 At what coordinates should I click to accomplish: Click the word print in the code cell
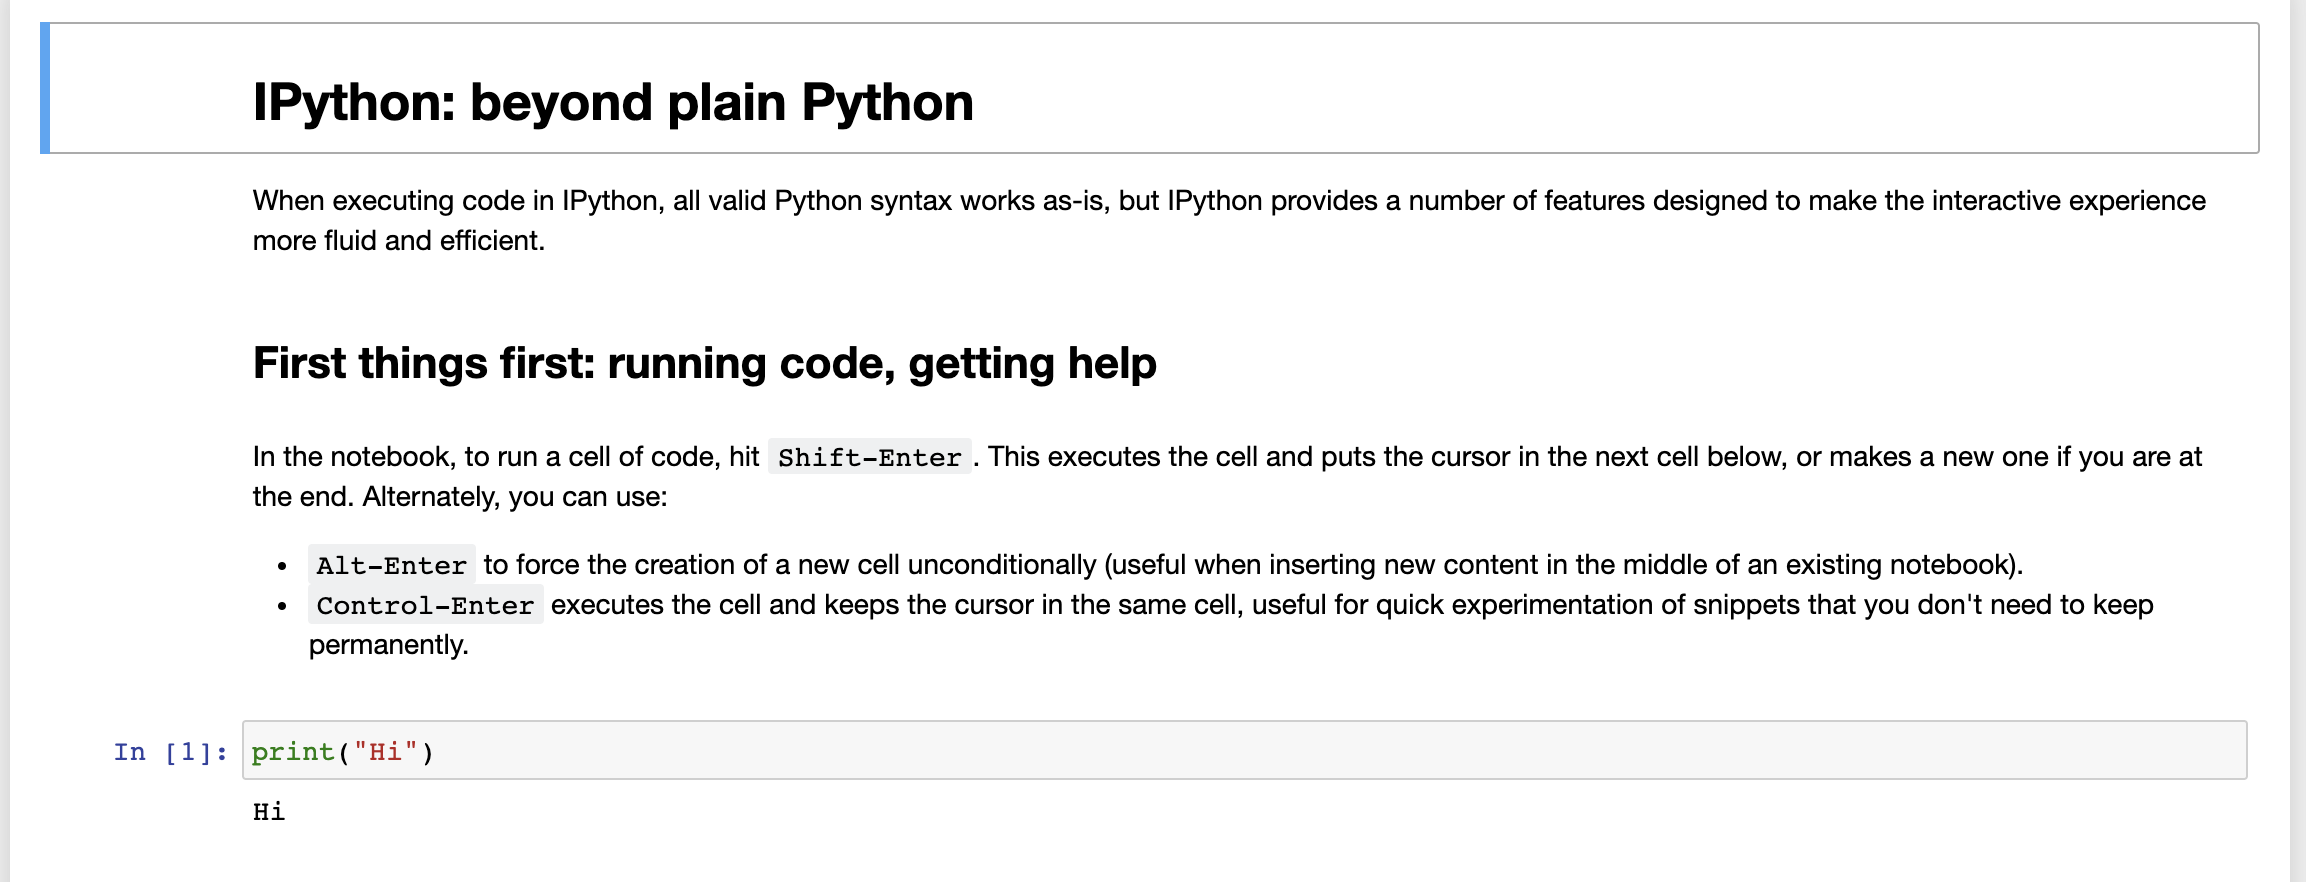293,752
